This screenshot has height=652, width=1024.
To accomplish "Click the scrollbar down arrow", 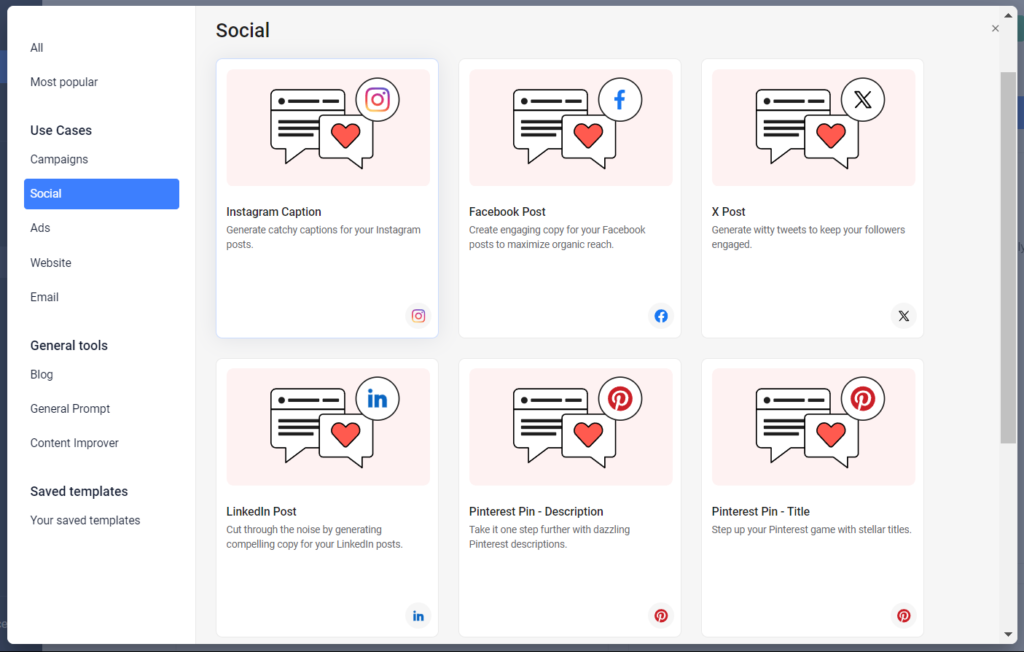I will click(x=1008, y=634).
